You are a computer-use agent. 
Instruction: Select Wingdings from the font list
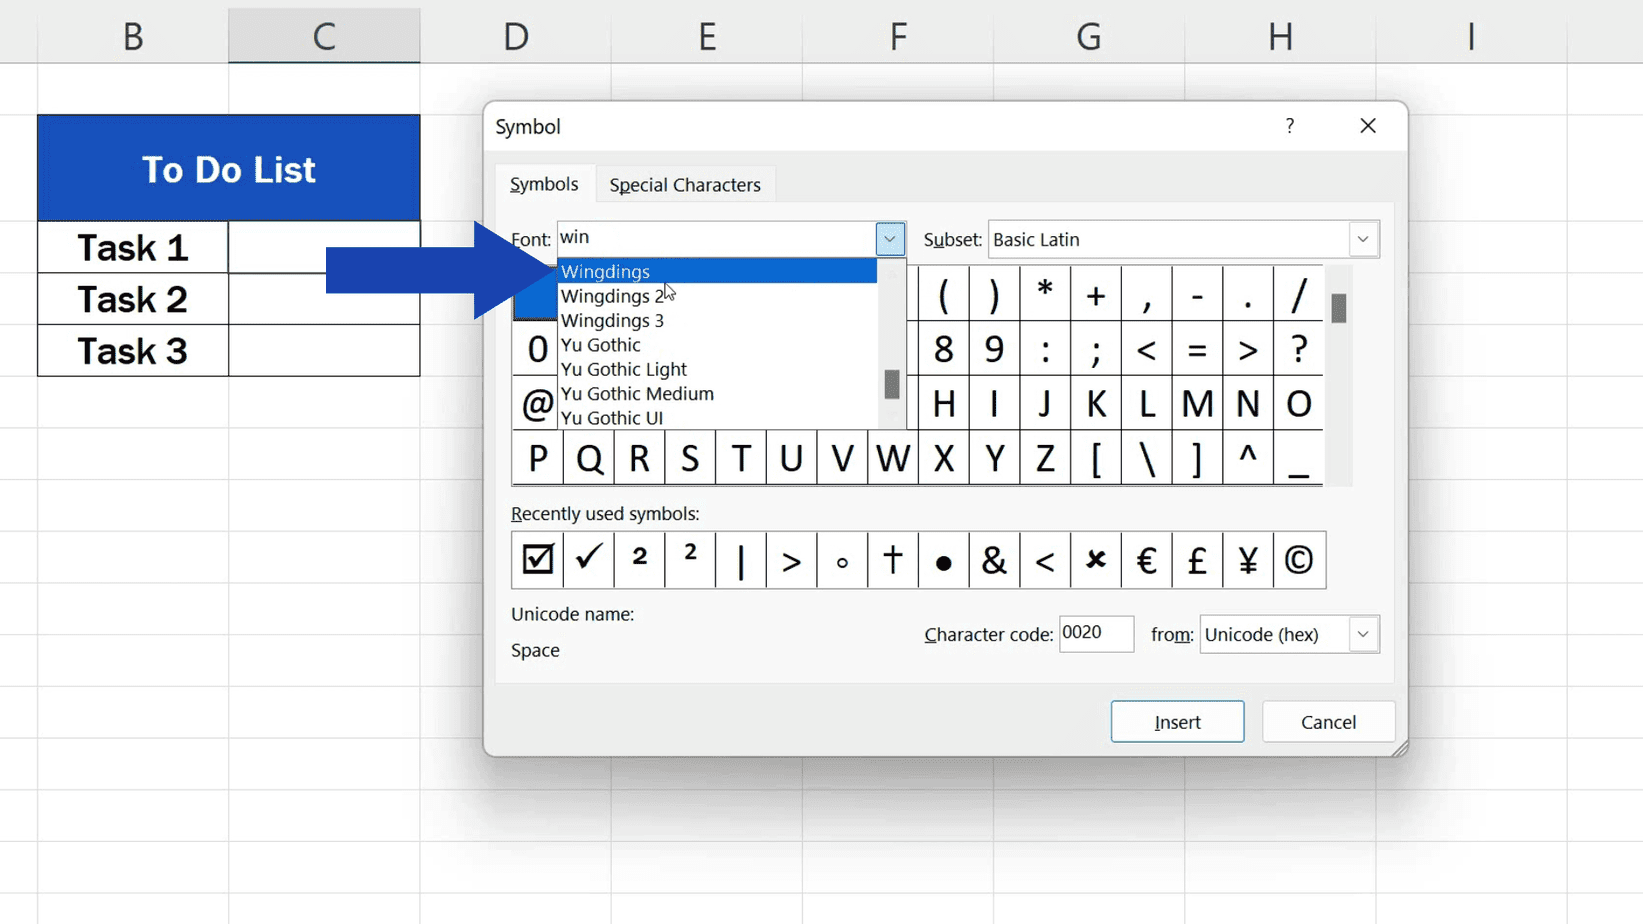(605, 271)
